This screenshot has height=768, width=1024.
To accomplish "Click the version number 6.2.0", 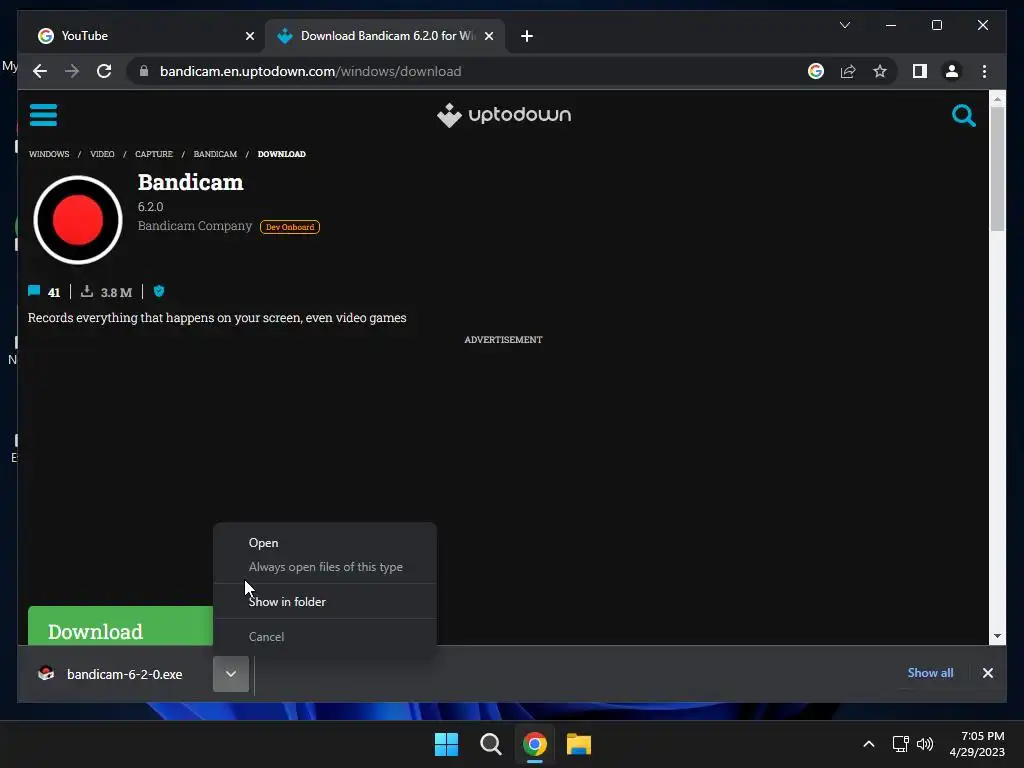I will pyautogui.click(x=150, y=207).
